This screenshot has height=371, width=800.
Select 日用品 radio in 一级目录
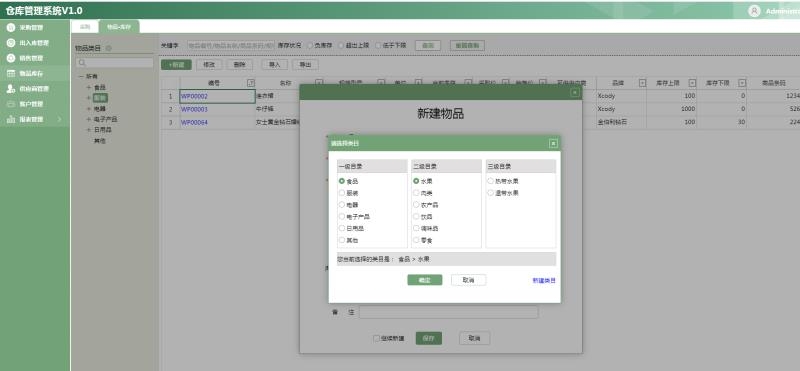[342, 228]
